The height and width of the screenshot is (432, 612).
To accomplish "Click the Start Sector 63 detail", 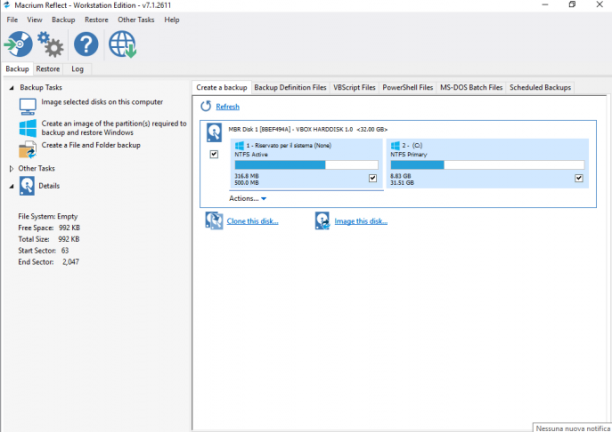I will [43, 250].
